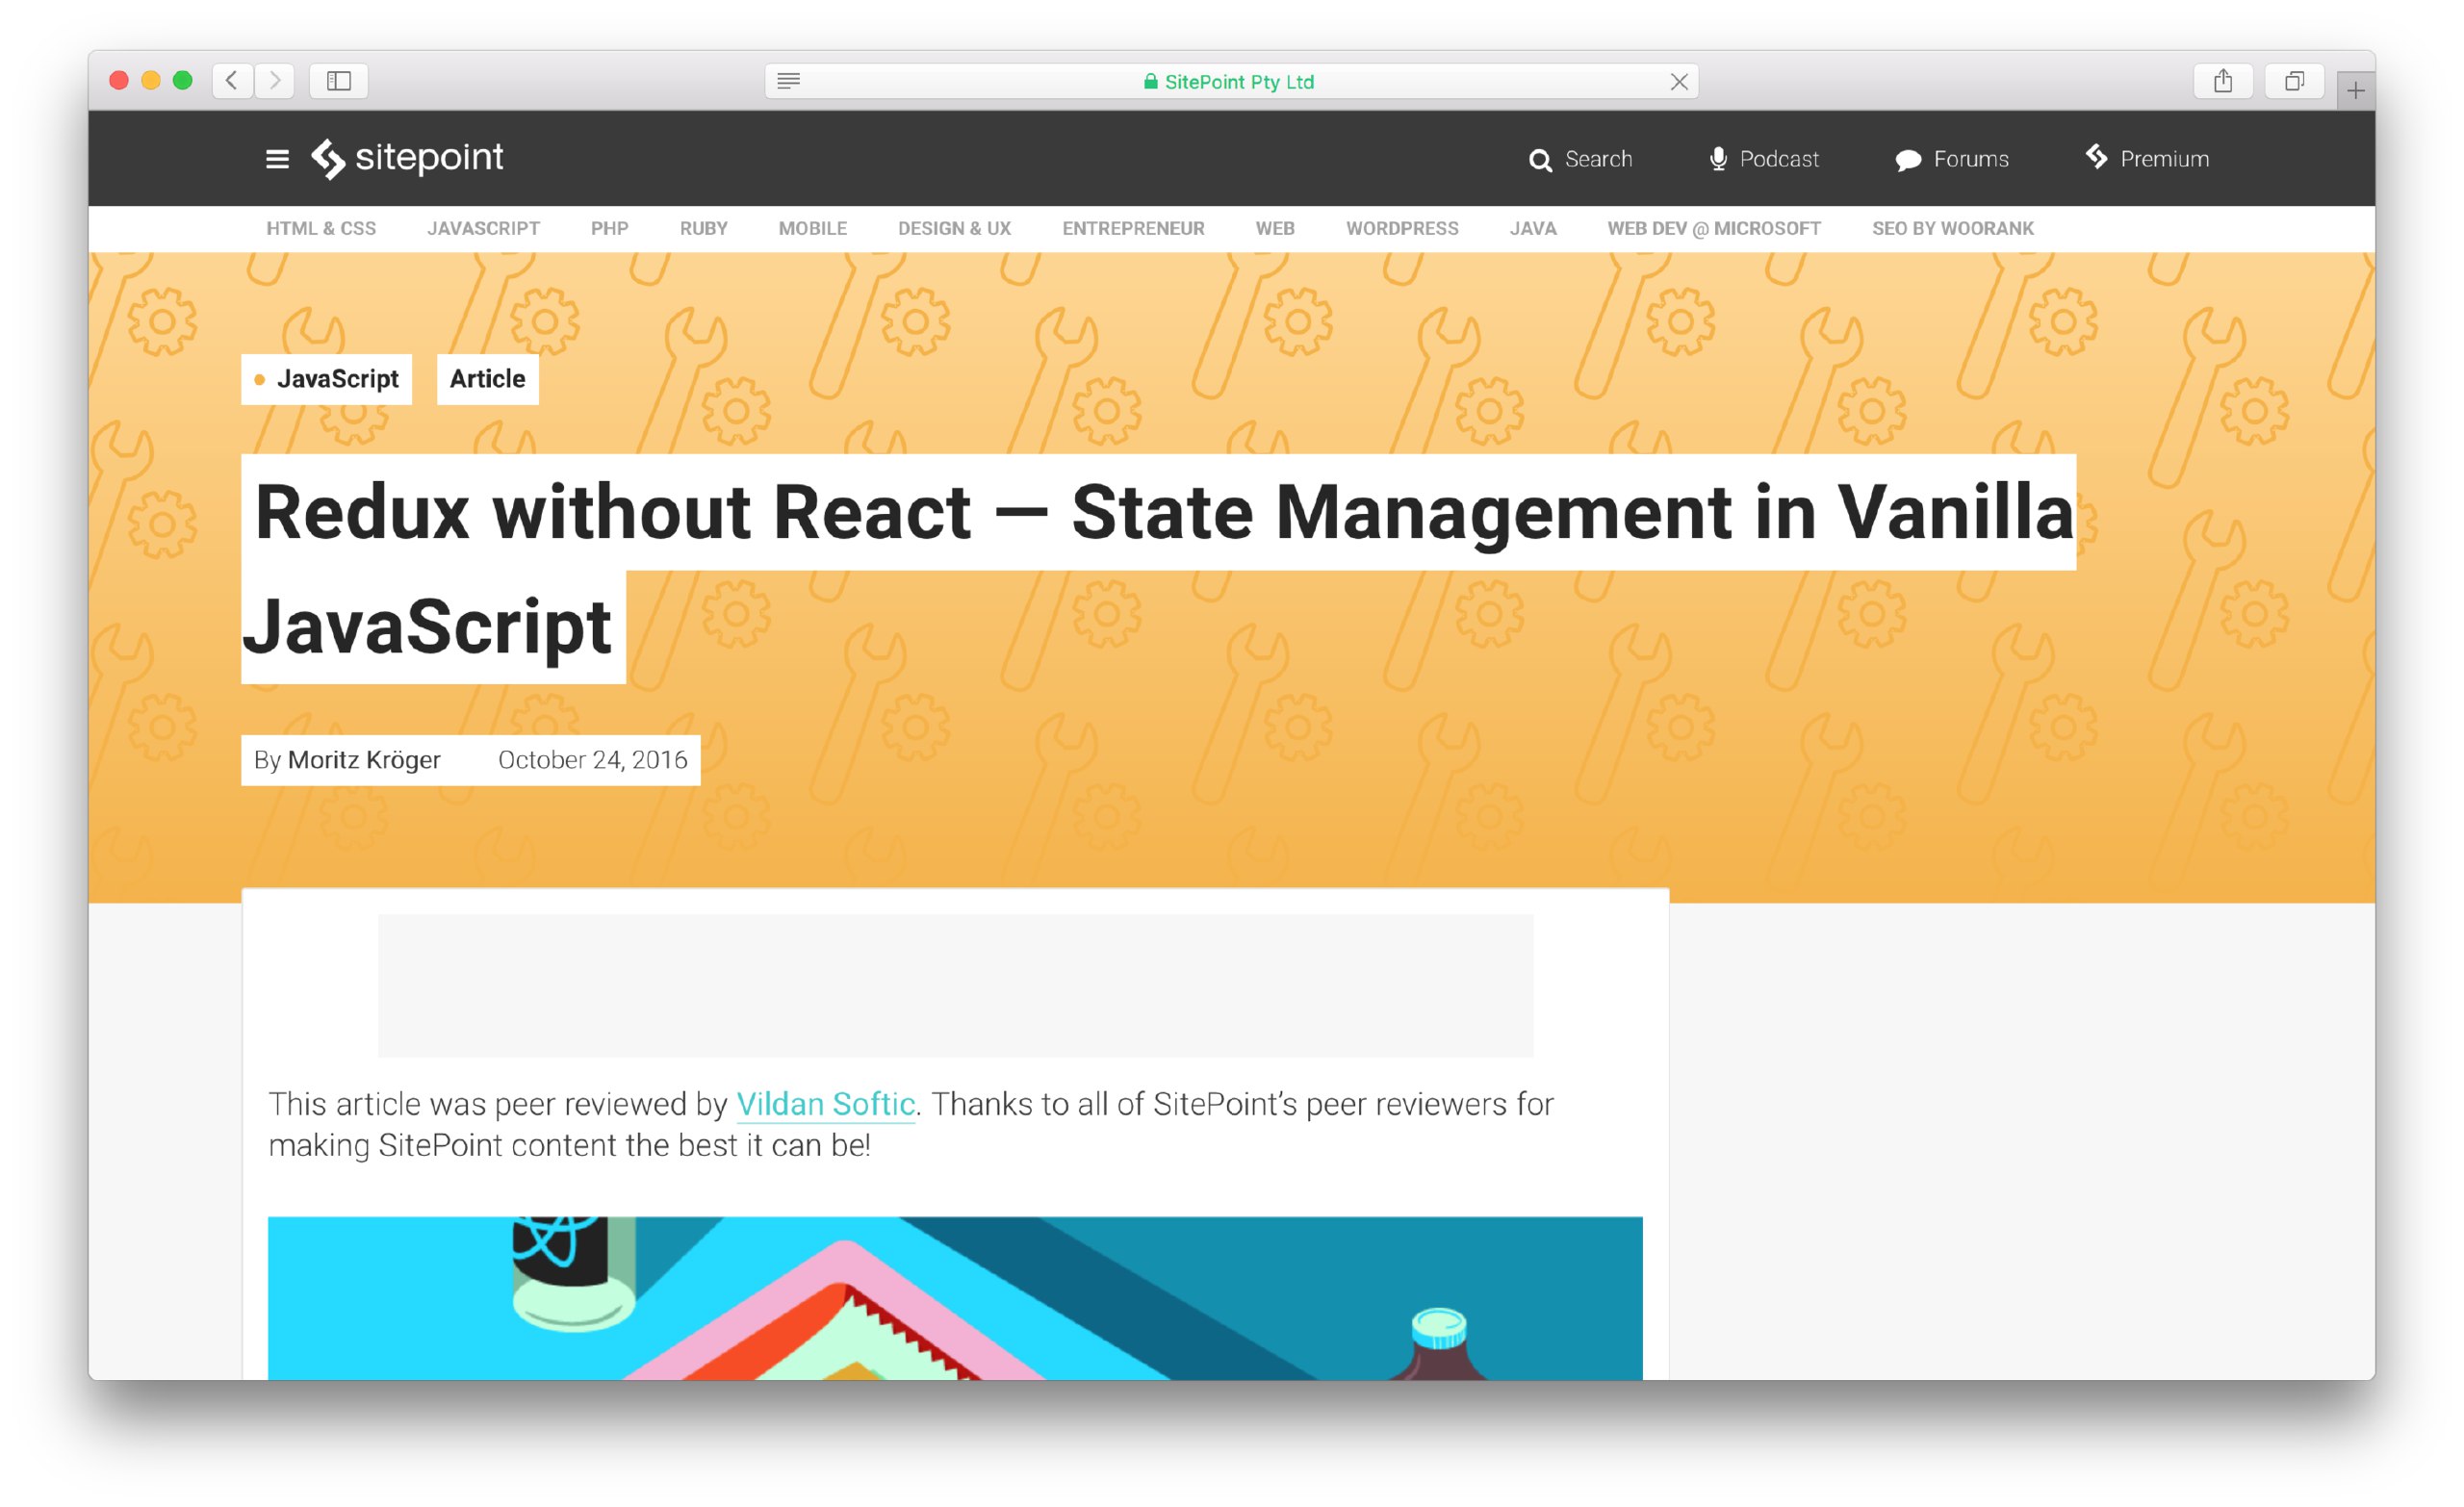Click the address bar showing SitePoint Pty Ltd
The height and width of the screenshot is (1507, 2464).
tap(1231, 82)
